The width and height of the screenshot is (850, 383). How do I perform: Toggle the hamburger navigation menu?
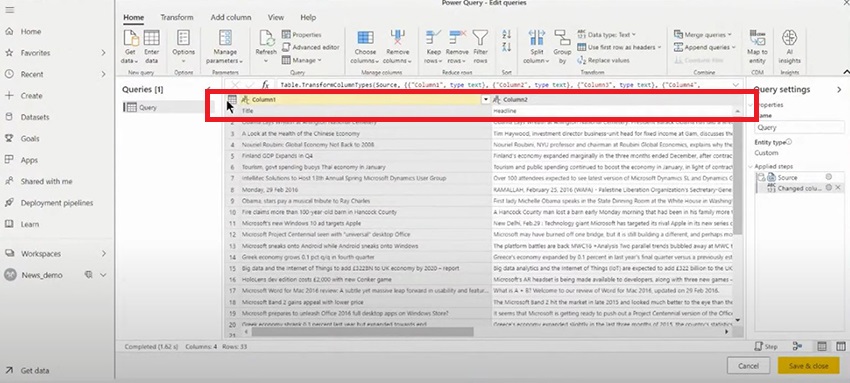[x=9, y=10]
